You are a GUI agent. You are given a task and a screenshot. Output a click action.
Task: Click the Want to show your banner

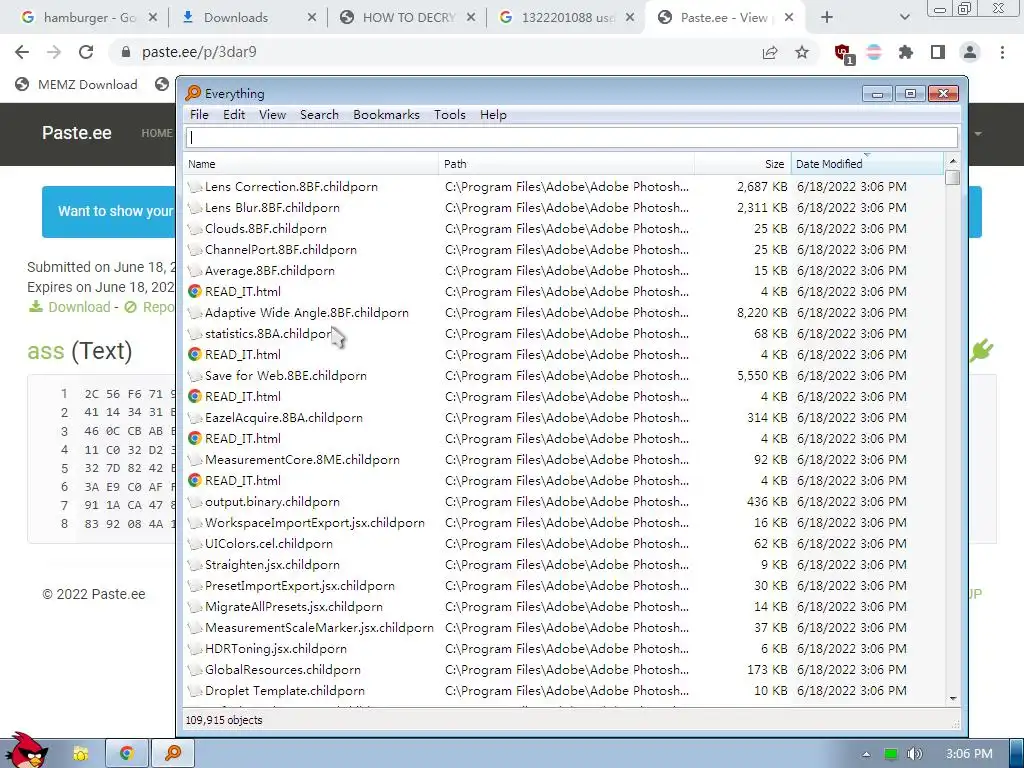coord(109,212)
